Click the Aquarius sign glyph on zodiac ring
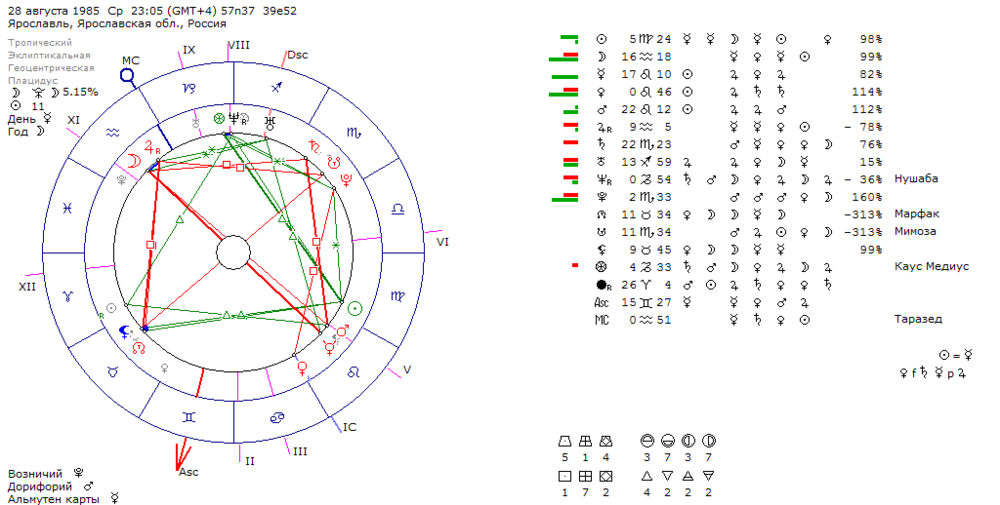Viewport: 1000px width, 505px height. pyautogui.click(x=113, y=133)
